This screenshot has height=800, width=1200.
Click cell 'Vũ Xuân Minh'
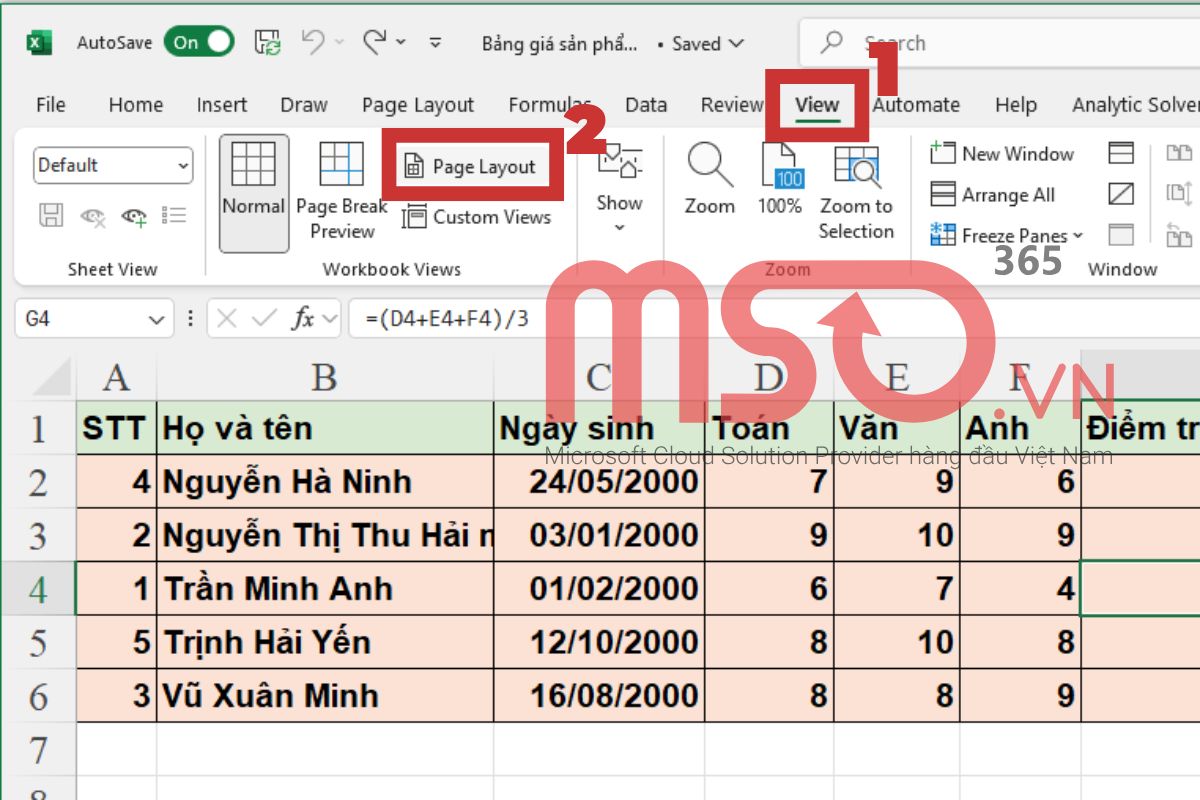pyautogui.click(x=326, y=695)
